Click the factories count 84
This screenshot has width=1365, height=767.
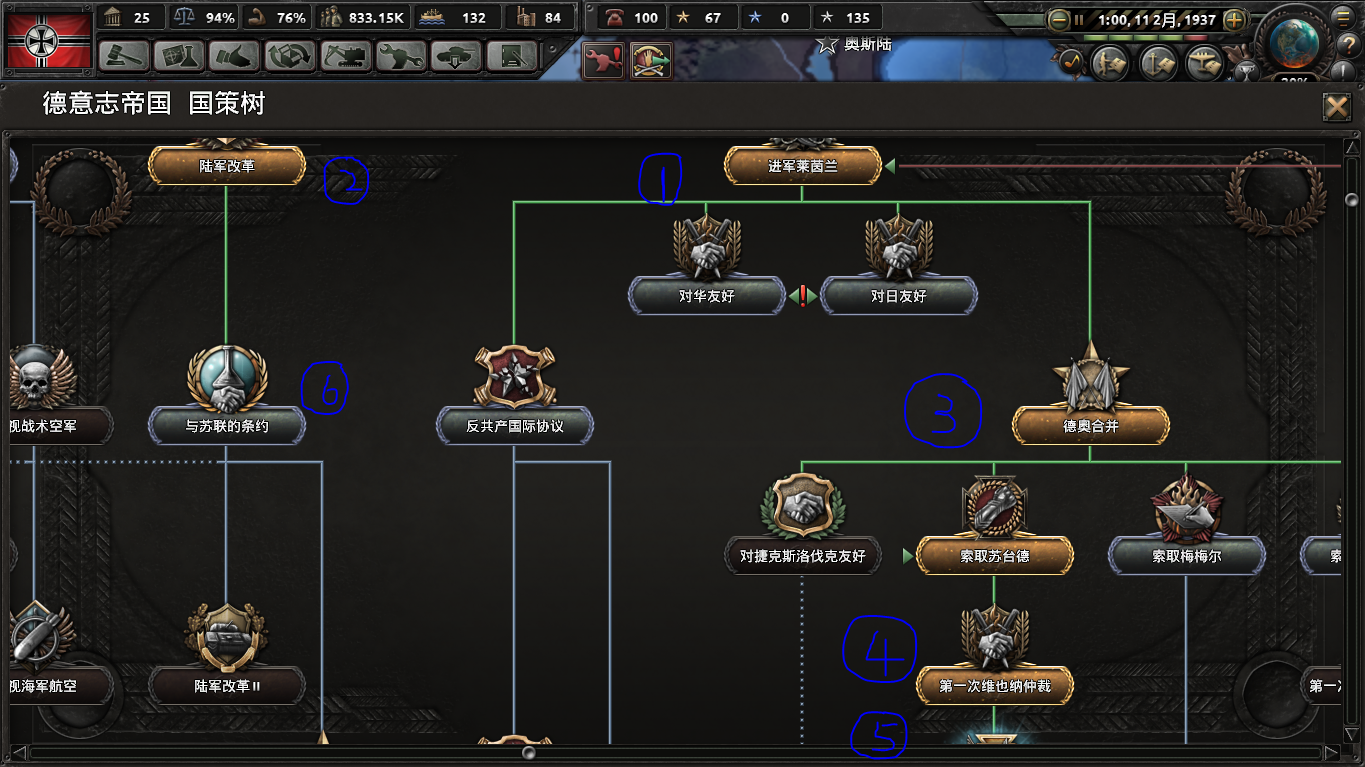pyautogui.click(x=541, y=17)
